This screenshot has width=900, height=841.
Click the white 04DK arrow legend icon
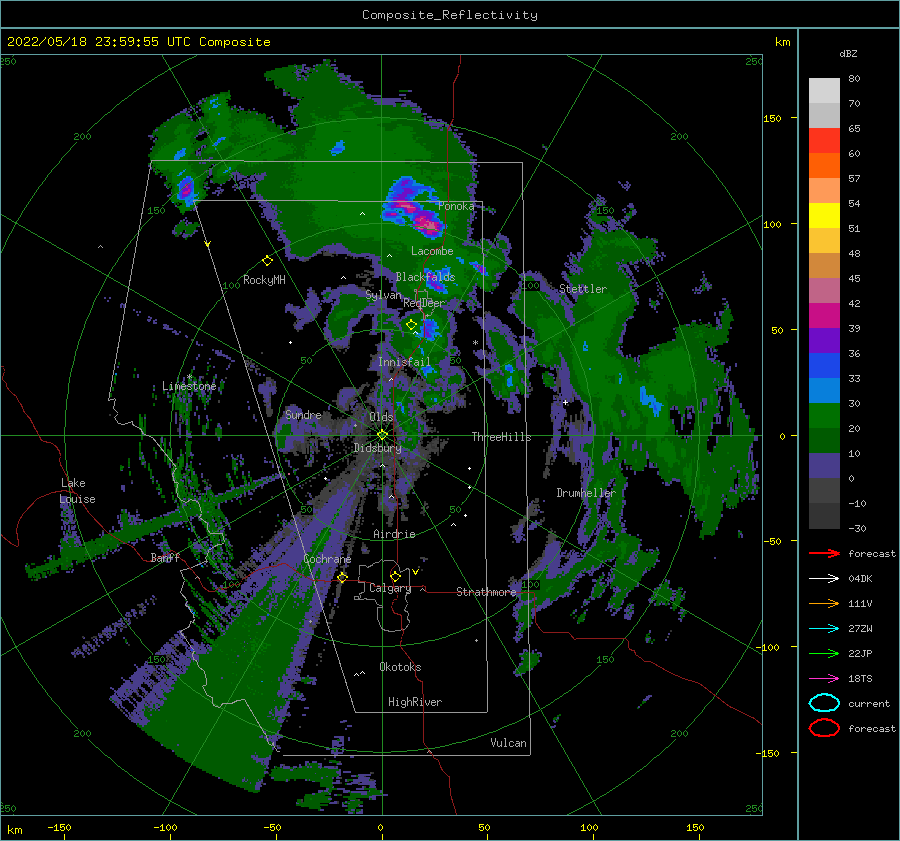(824, 578)
